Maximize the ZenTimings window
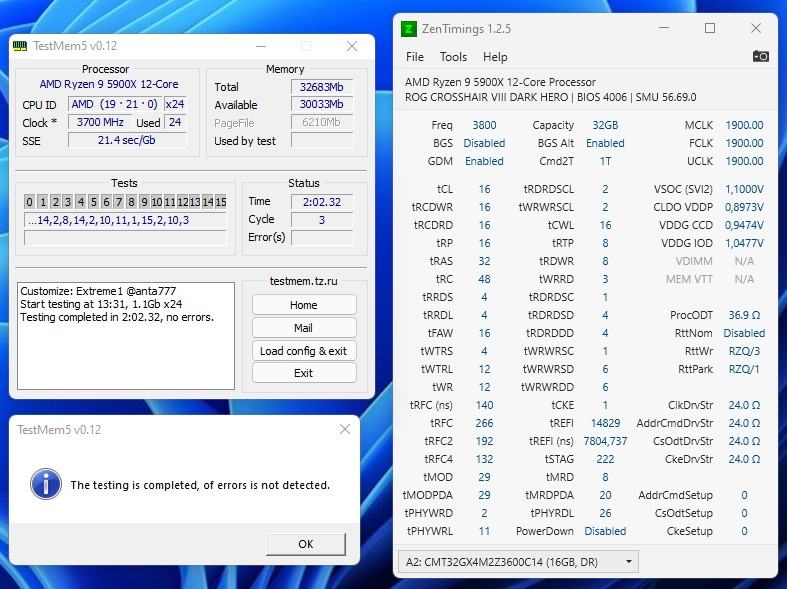787x589 pixels. (x=710, y=28)
